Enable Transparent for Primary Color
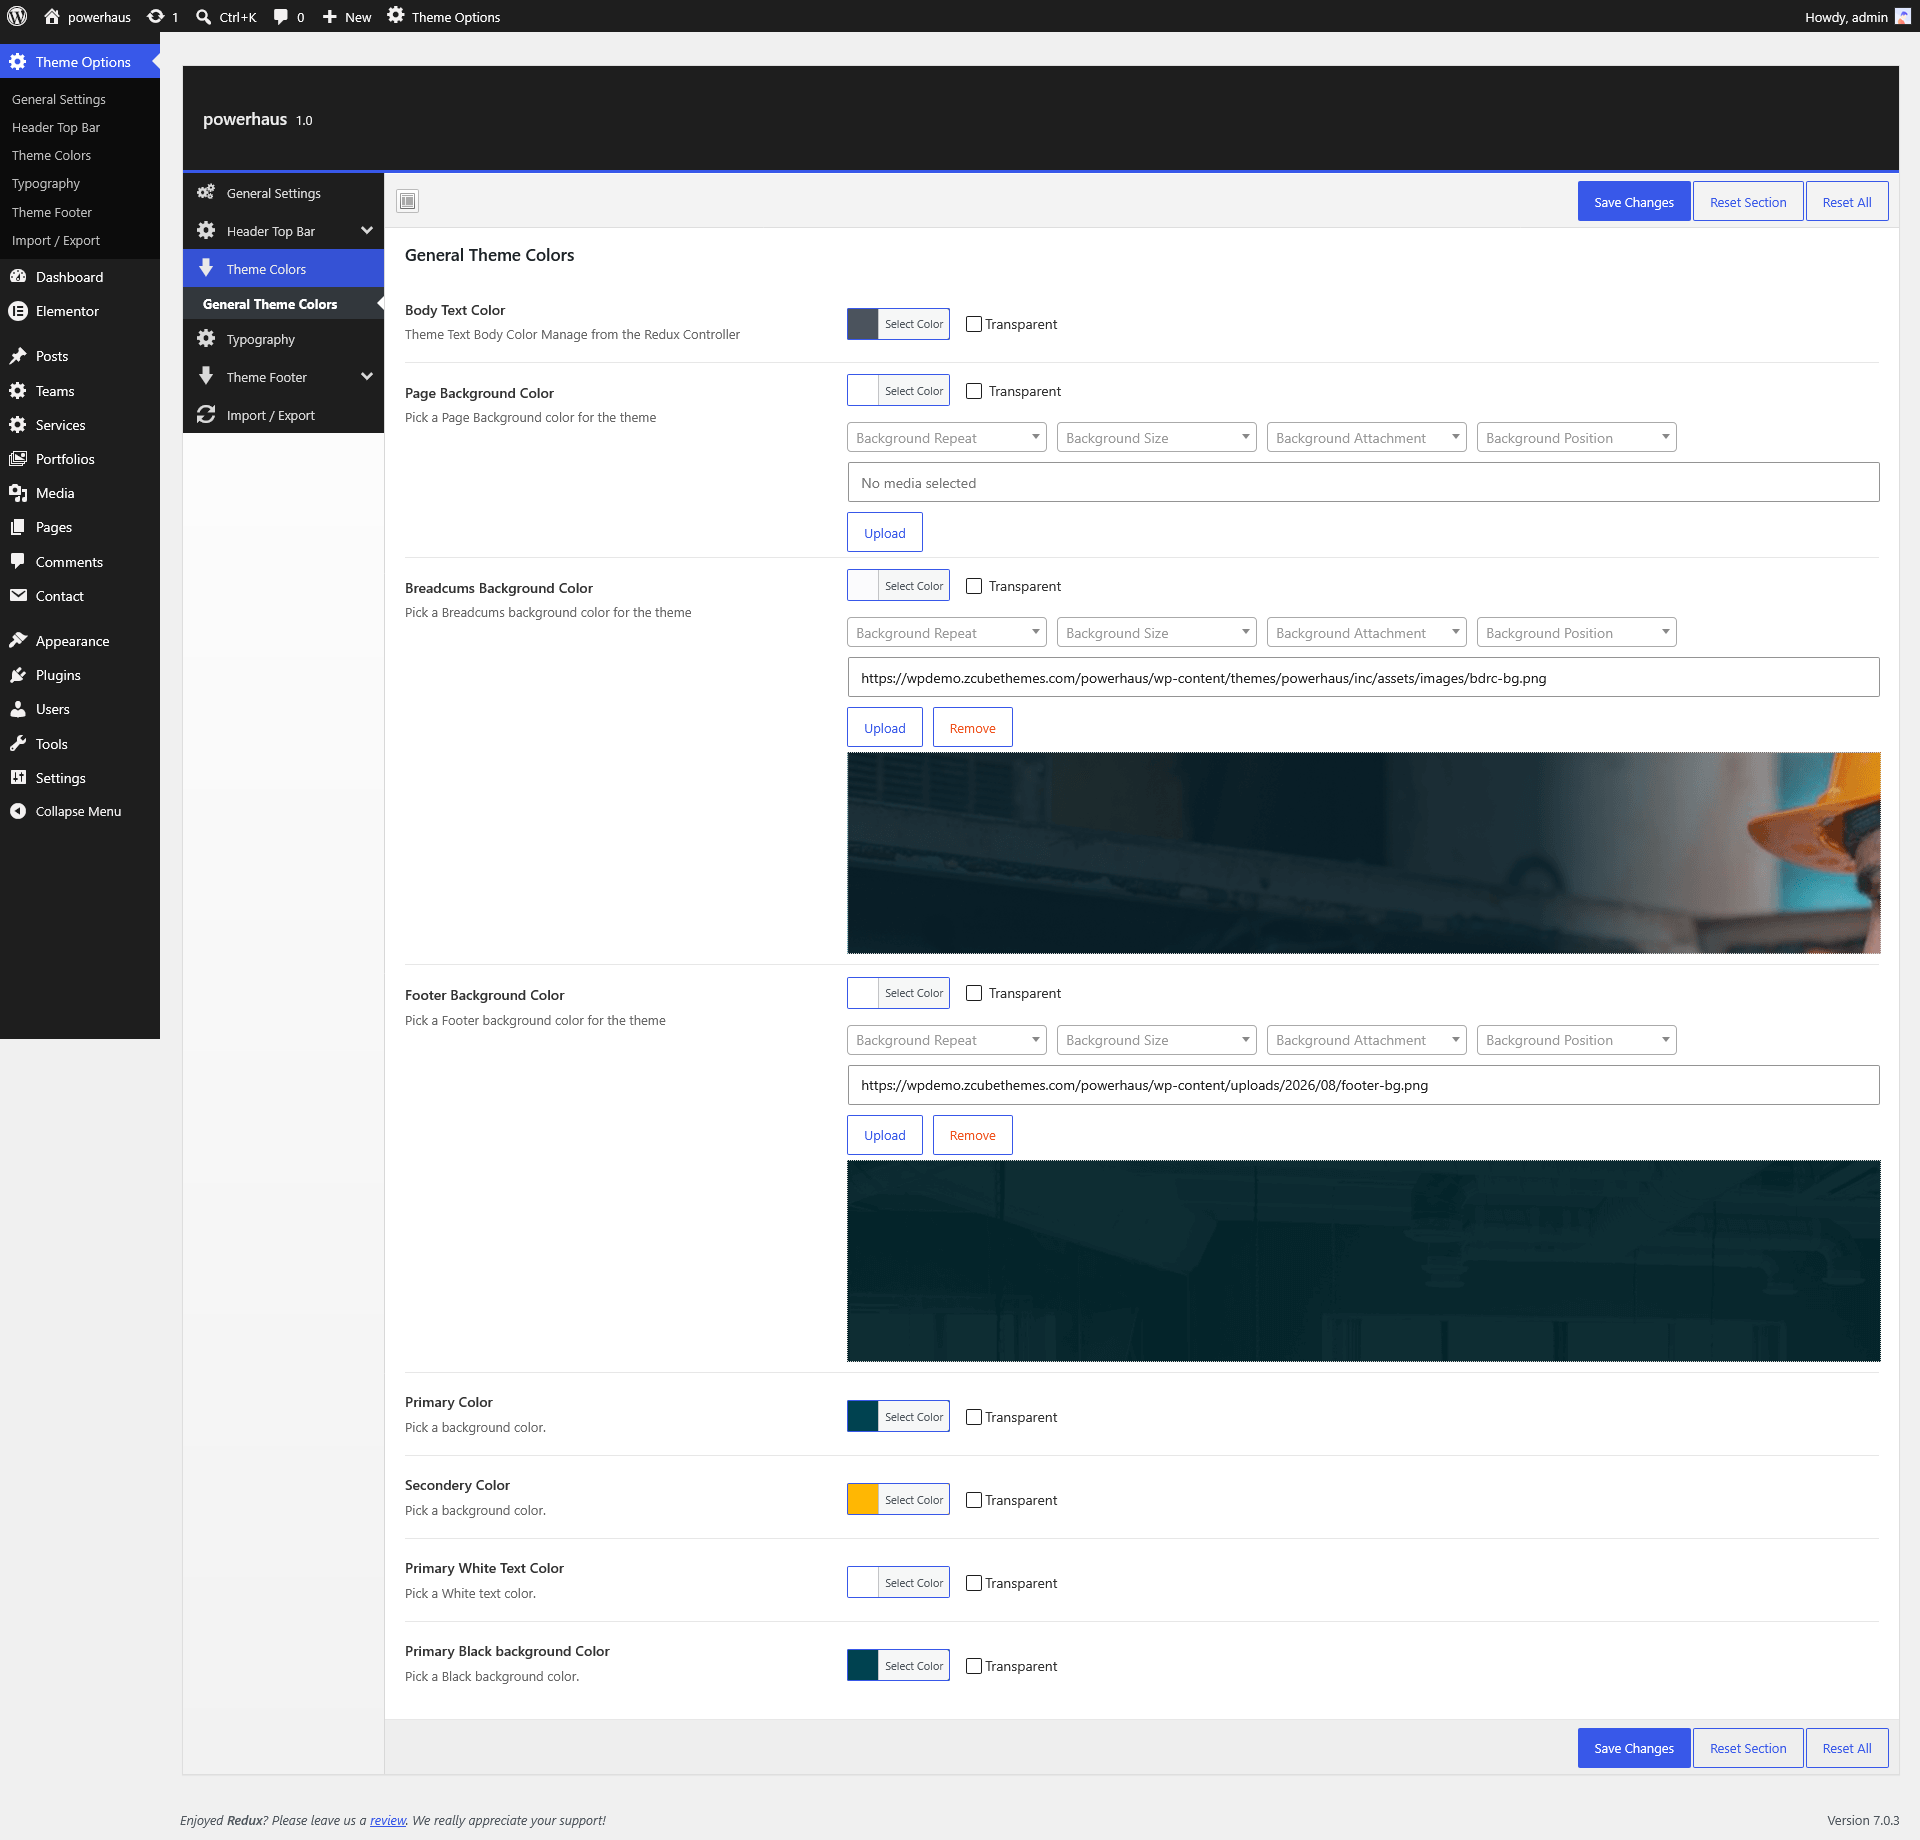Image resolution: width=1920 pixels, height=1840 pixels. 974,1417
